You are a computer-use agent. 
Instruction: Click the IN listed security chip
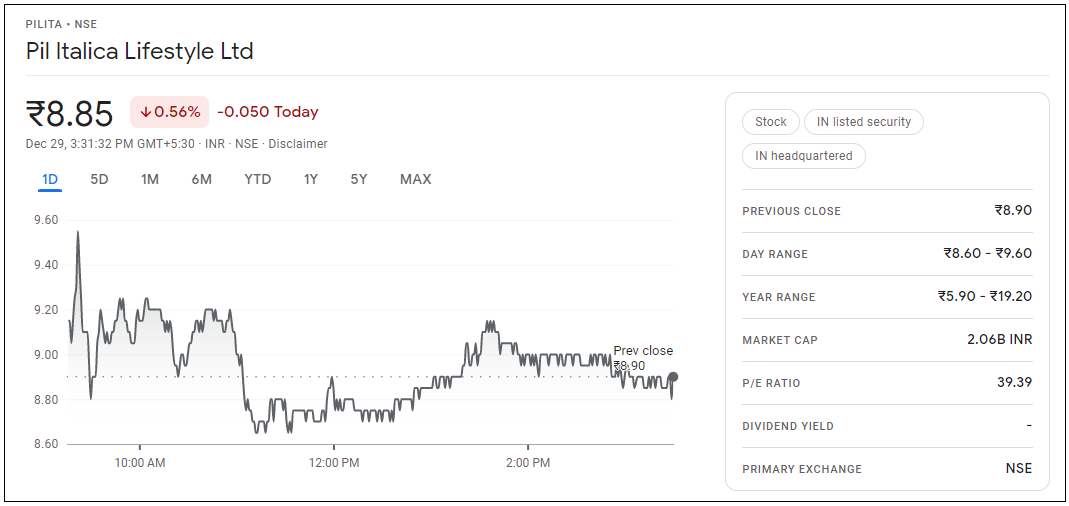[864, 122]
